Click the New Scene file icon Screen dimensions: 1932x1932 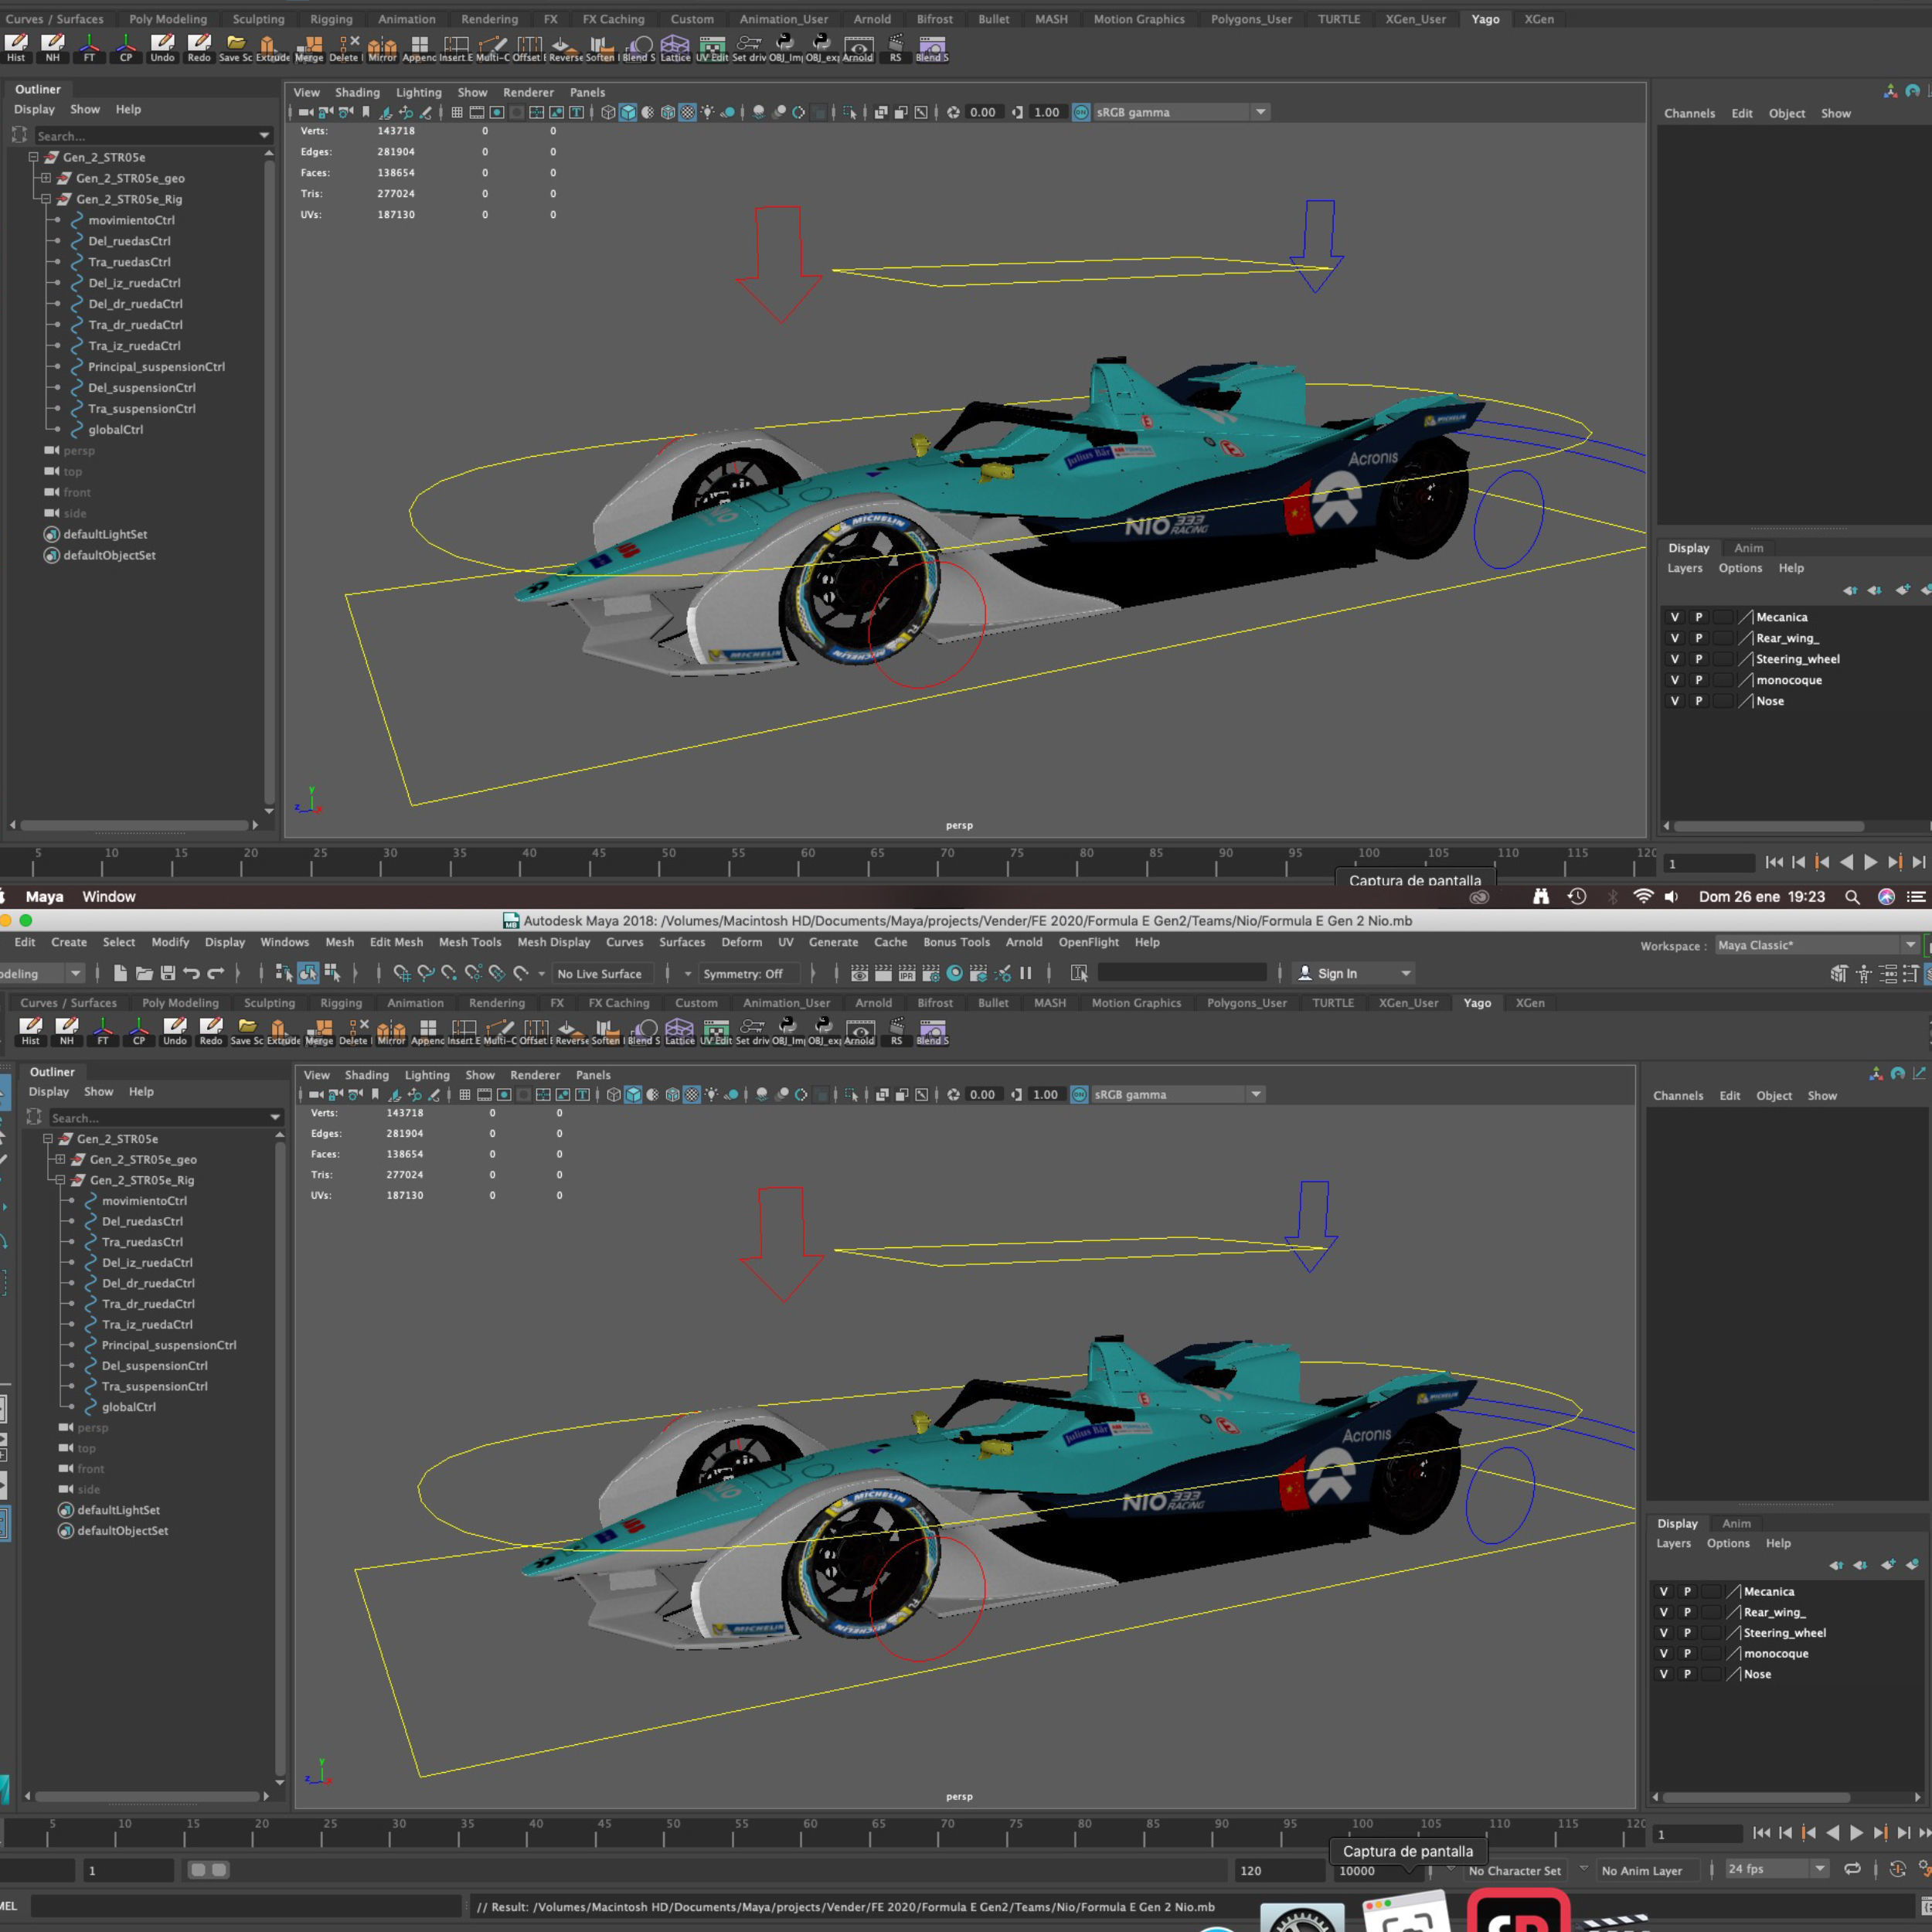(x=120, y=973)
